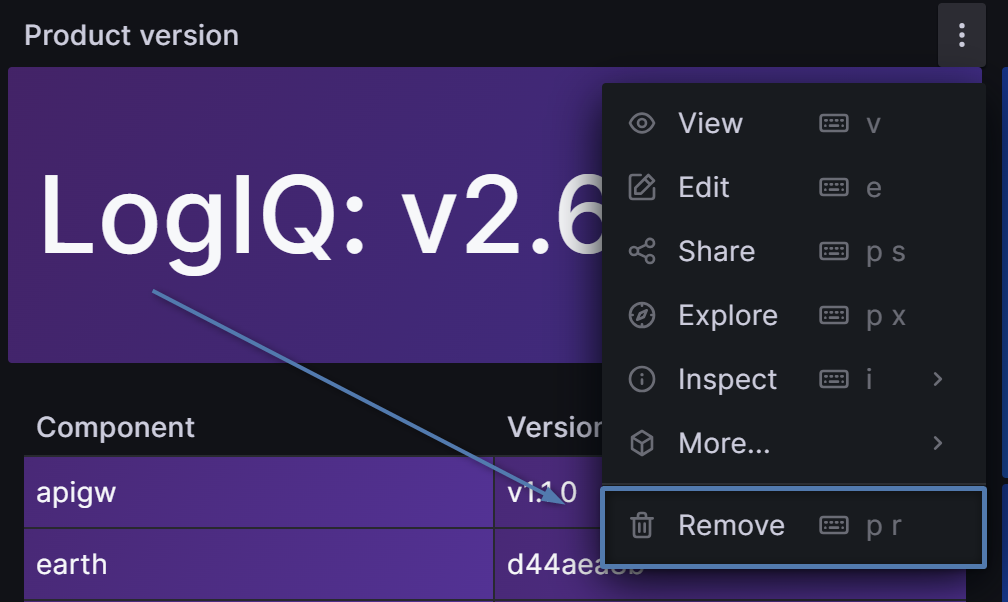Click the Component column header
Screen dimensions: 1008x602
click(115, 427)
